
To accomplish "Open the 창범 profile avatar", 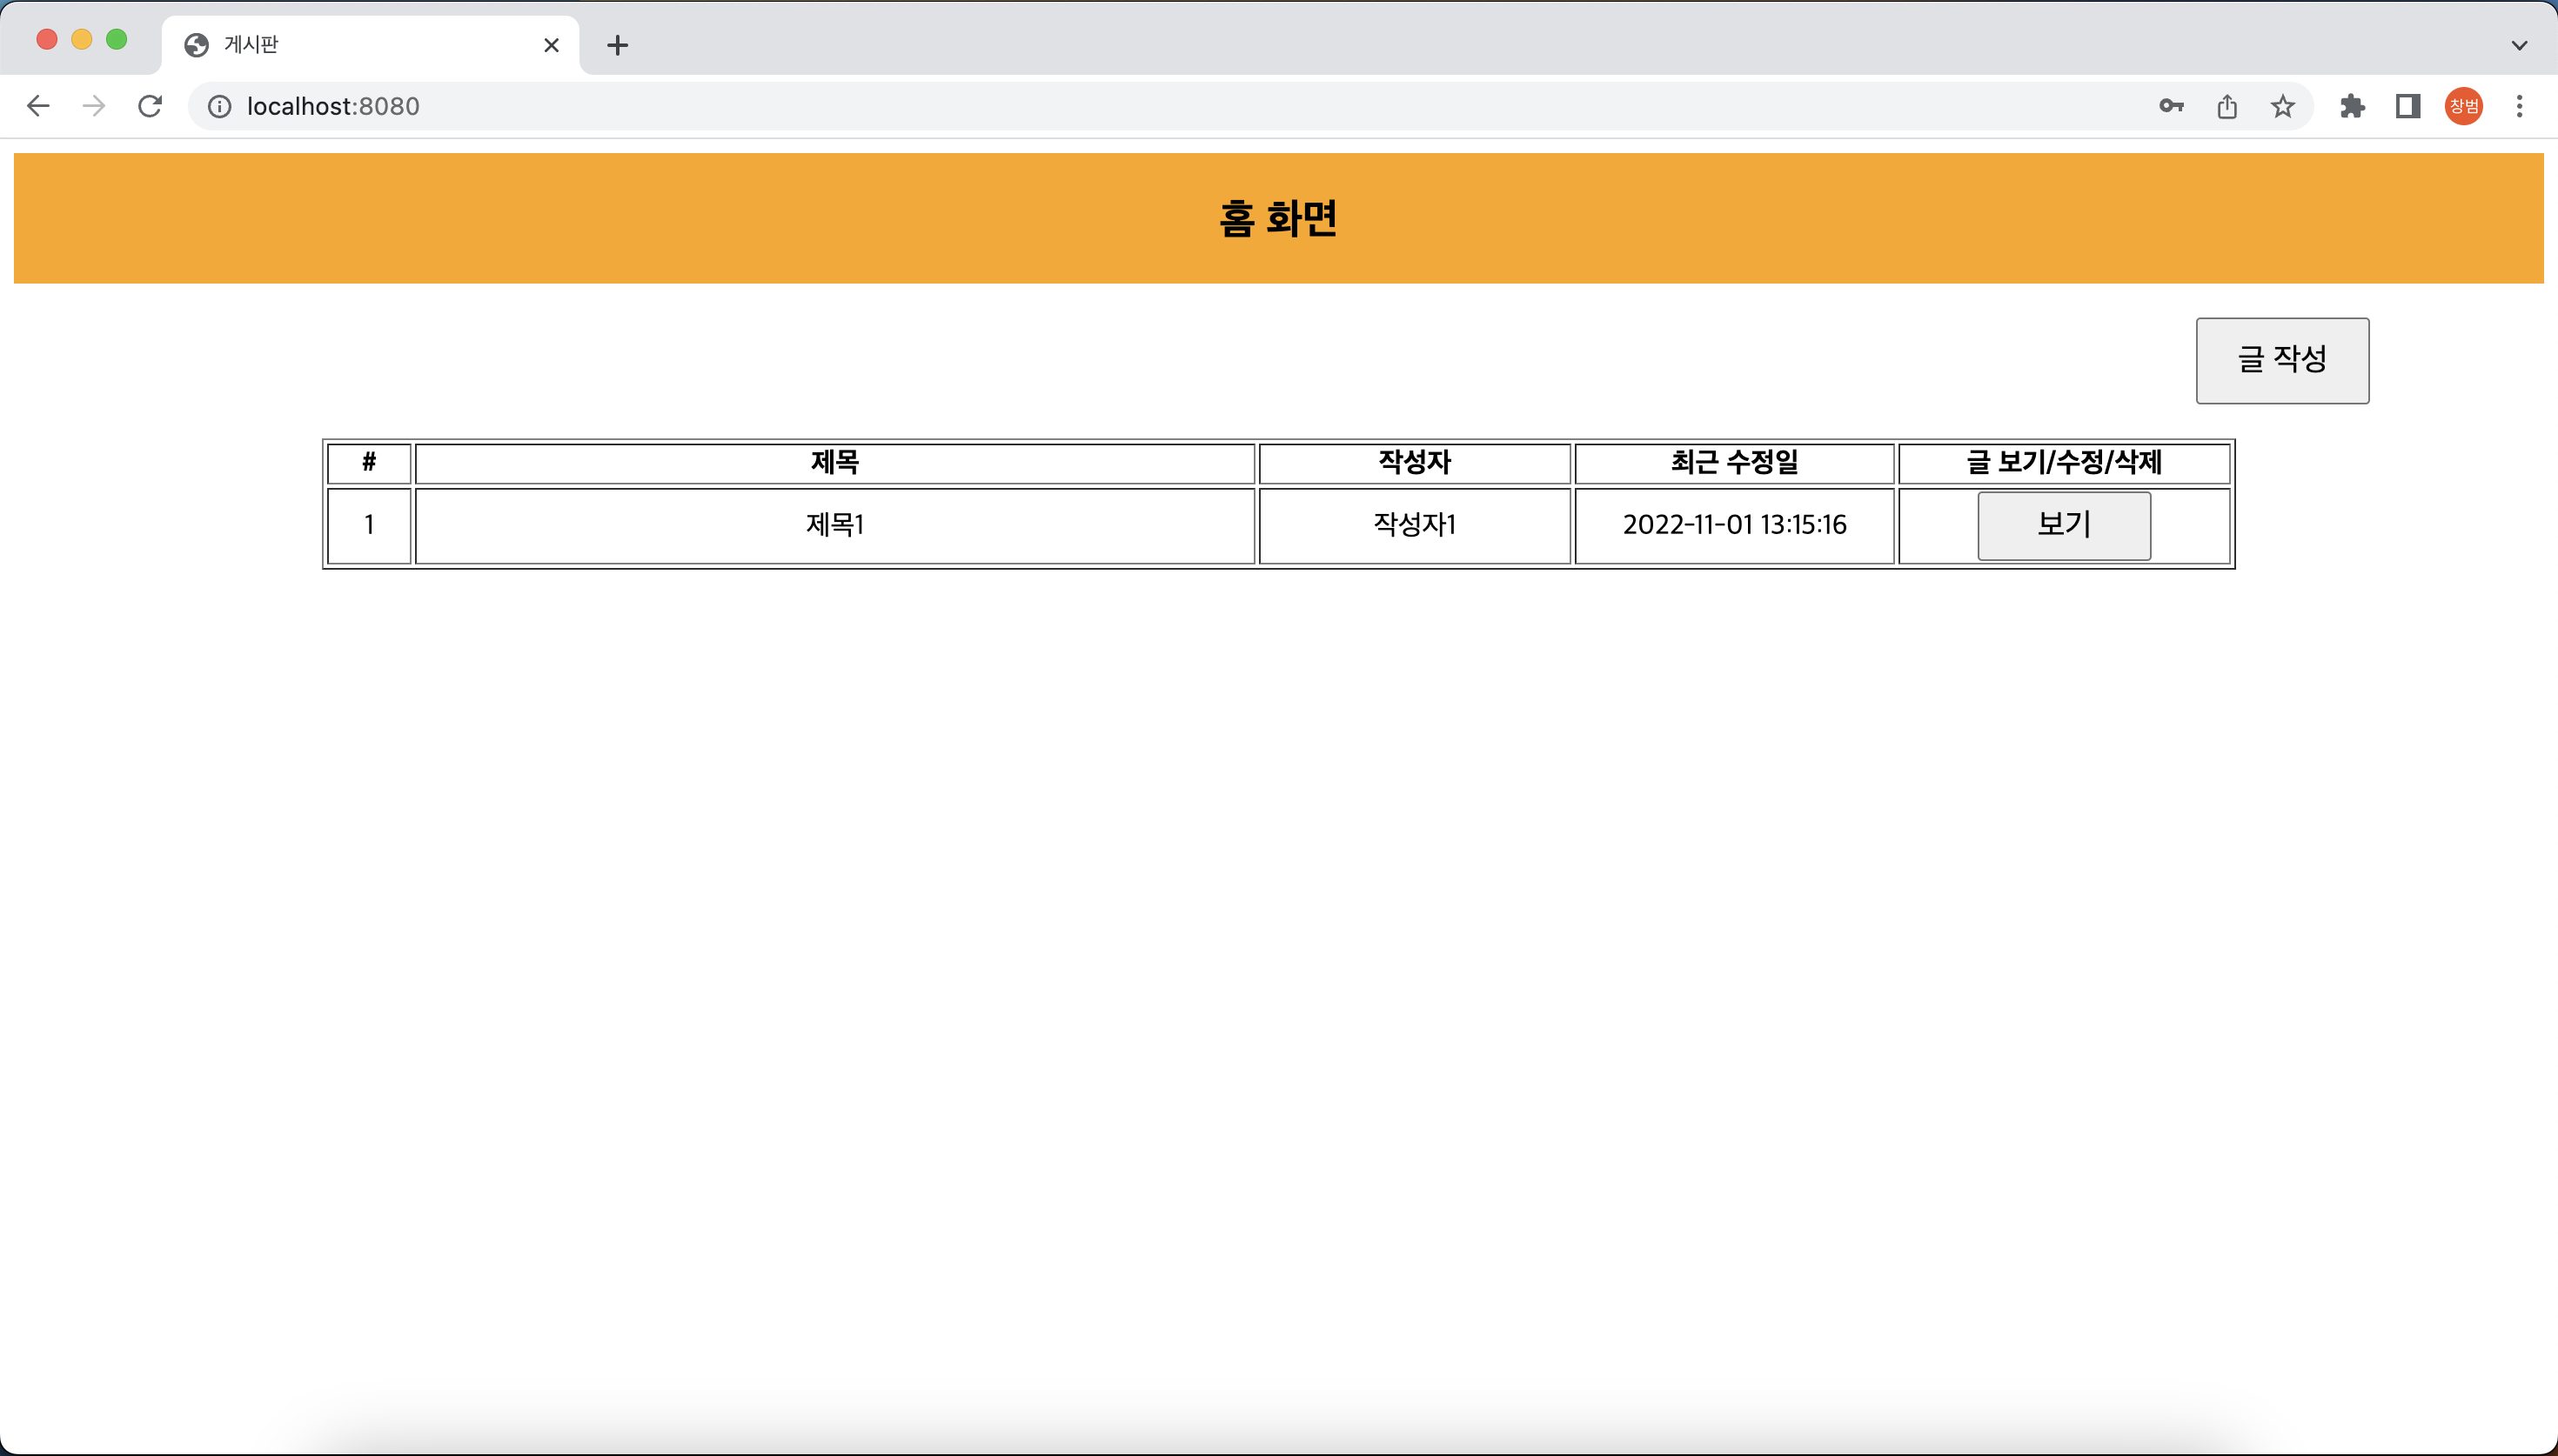I will [2463, 106].
